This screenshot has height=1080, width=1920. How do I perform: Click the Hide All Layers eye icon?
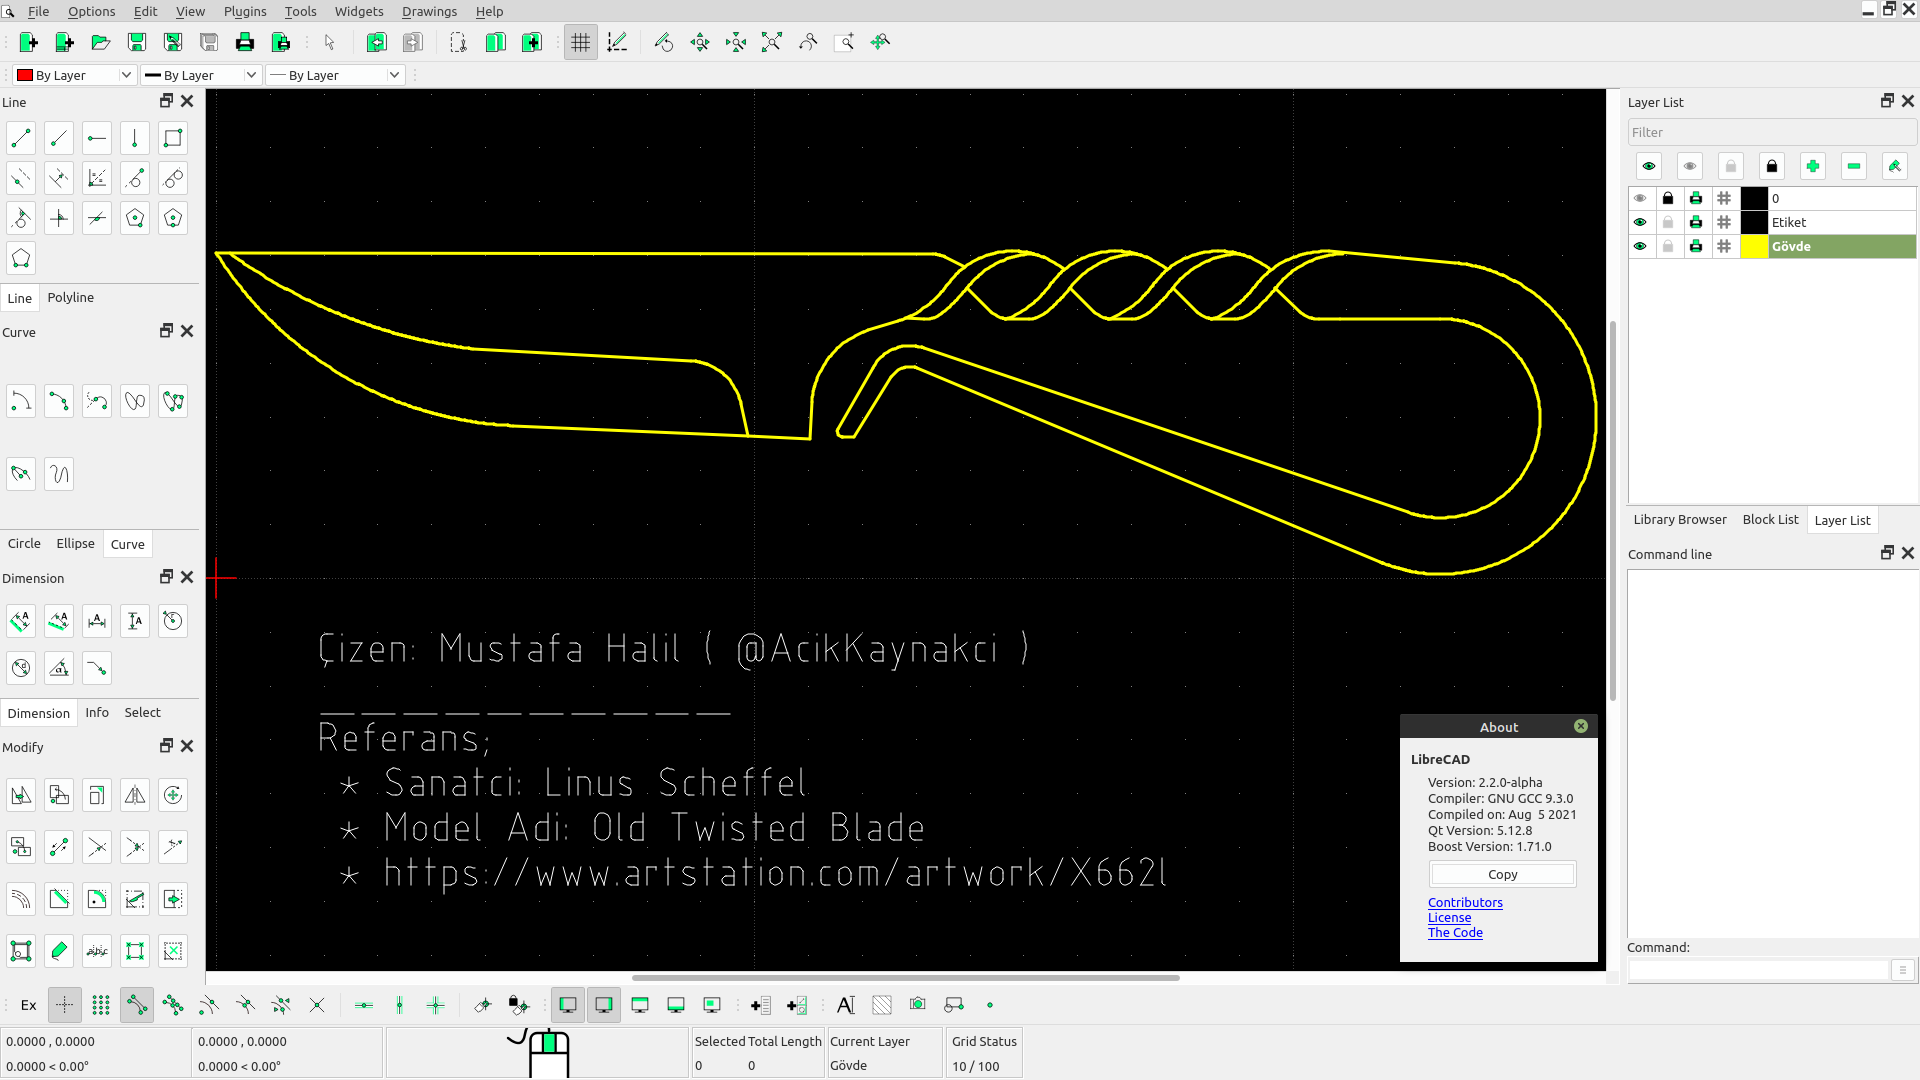click(x=1690, y=166)
